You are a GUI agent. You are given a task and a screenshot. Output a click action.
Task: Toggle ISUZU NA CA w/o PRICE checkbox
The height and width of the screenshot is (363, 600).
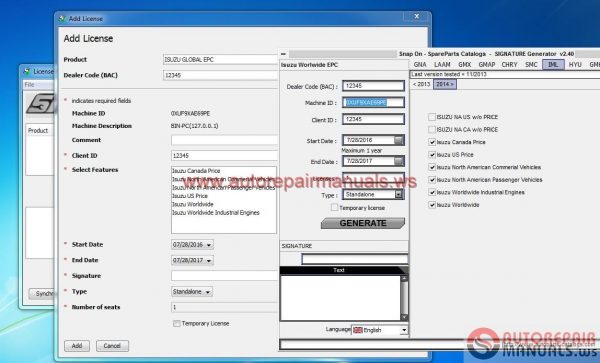432,130
